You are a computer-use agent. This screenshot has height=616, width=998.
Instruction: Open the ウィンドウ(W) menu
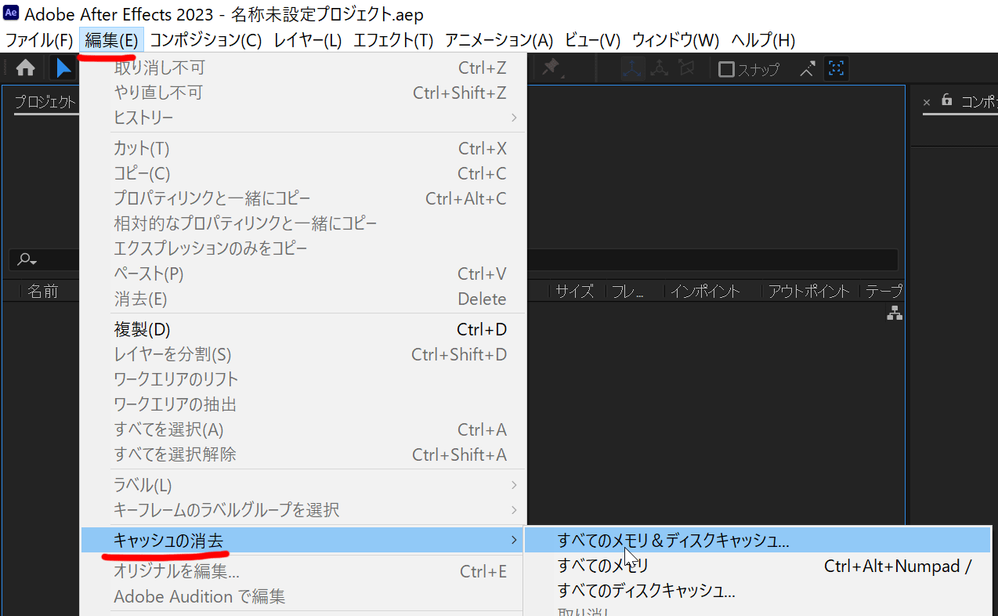[675, 40]
